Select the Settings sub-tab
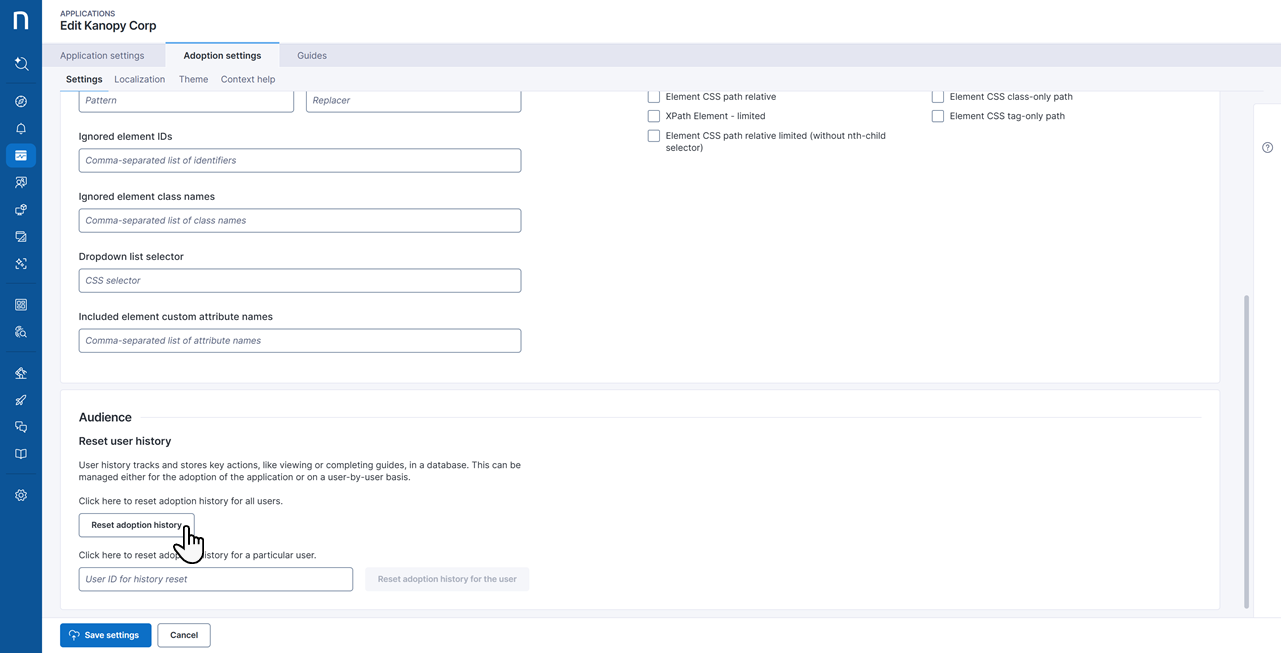Screen dimensions: 1281x653 point(84,79)
